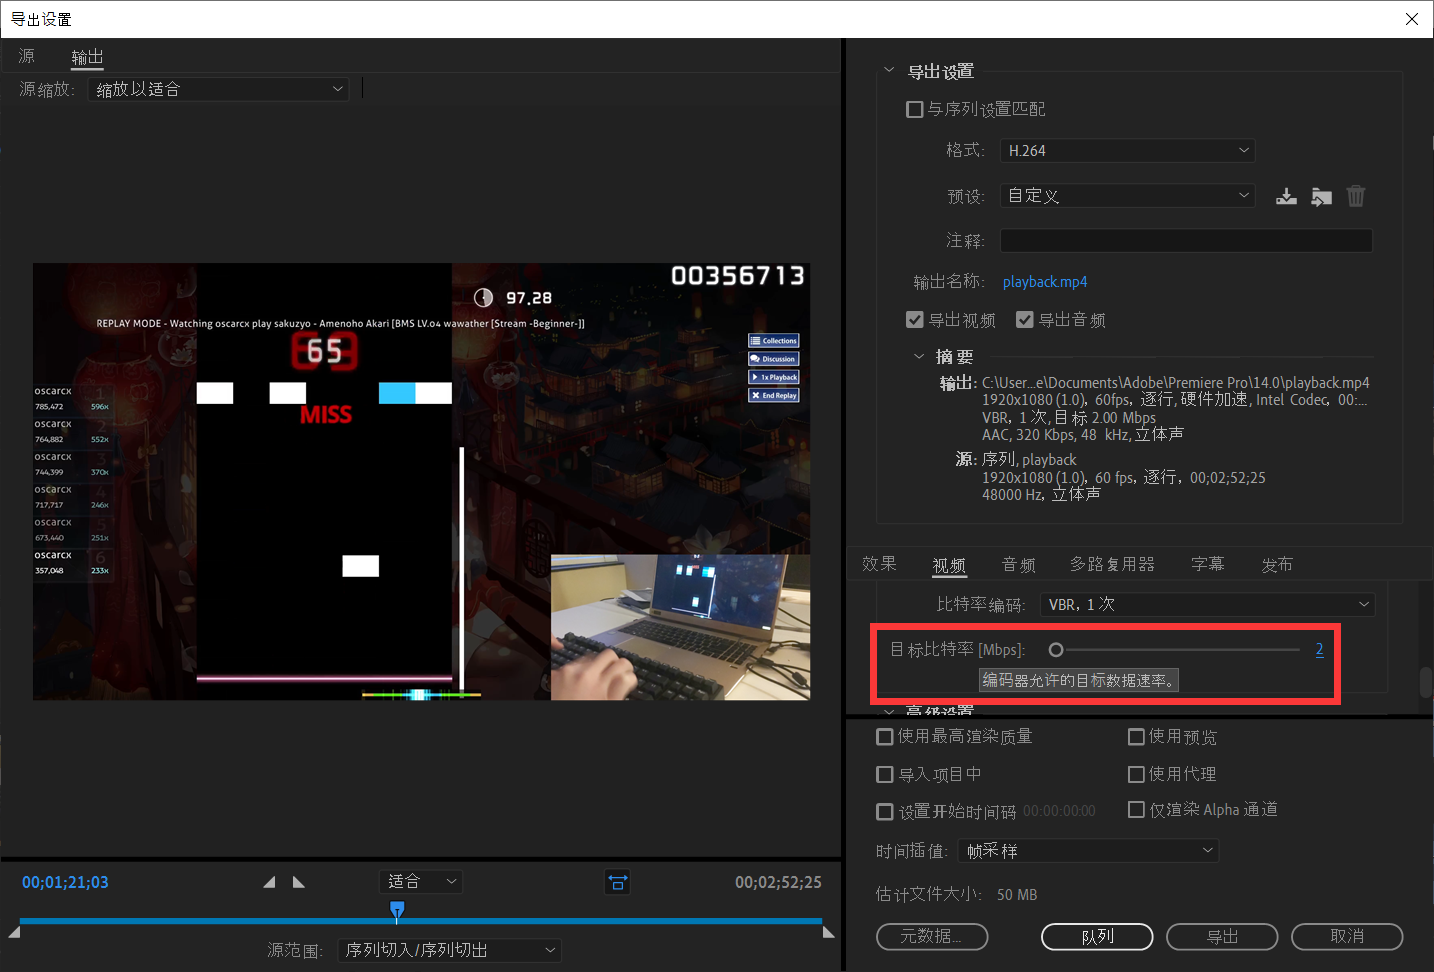This screenshot has height=972, width=1434.
Task: Collapse the 摘要 summary section
Action: pos(919,357)
